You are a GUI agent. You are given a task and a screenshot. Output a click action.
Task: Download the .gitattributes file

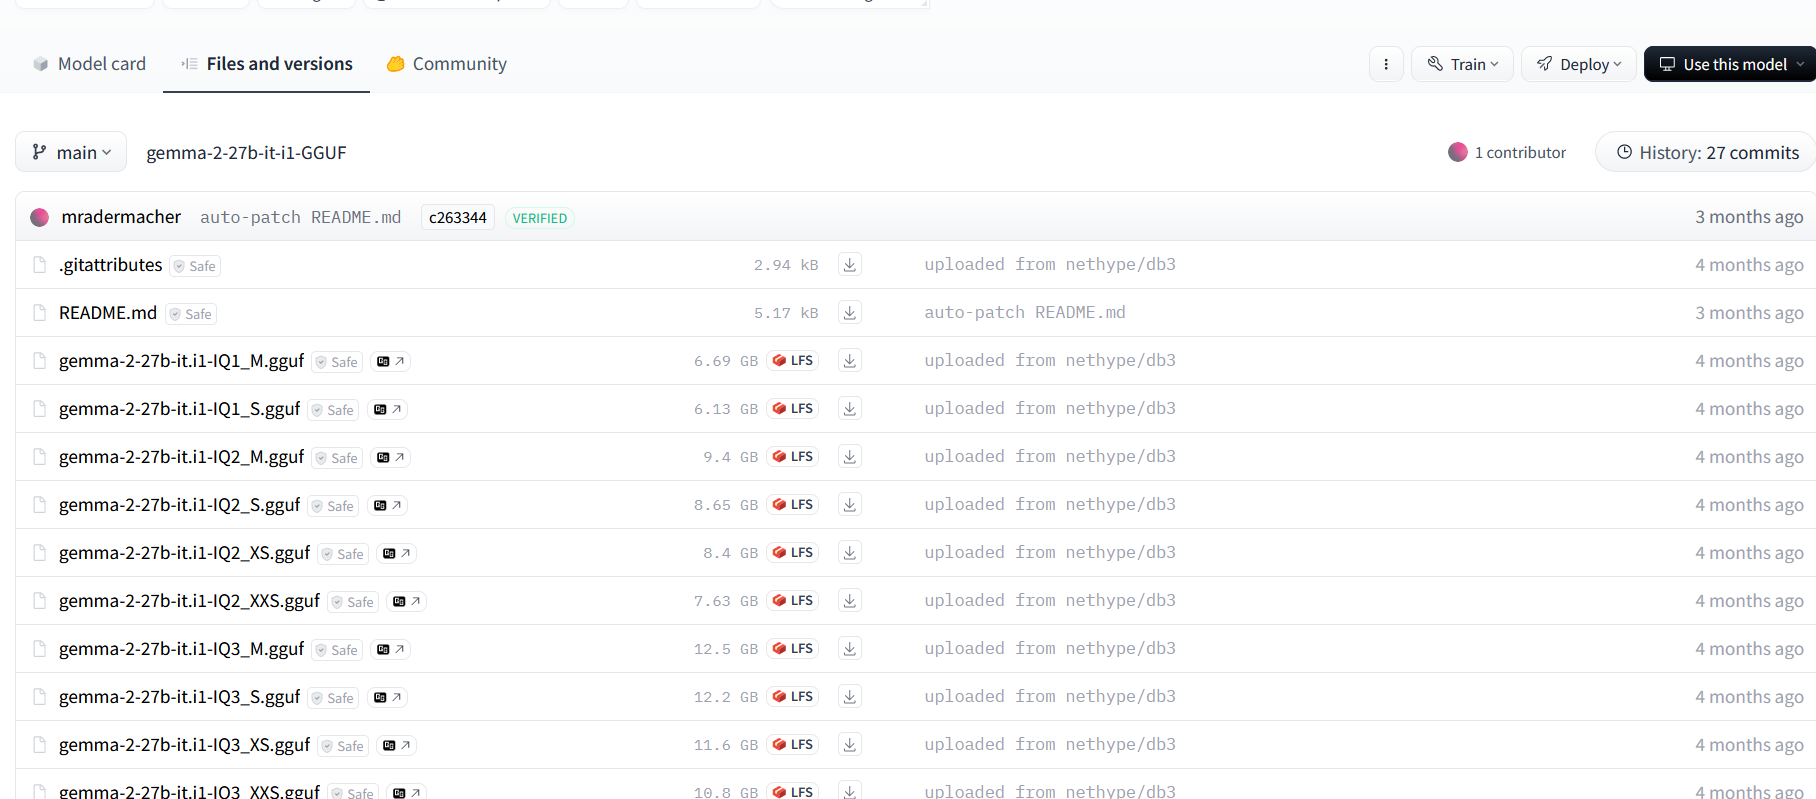coord(849,265)
